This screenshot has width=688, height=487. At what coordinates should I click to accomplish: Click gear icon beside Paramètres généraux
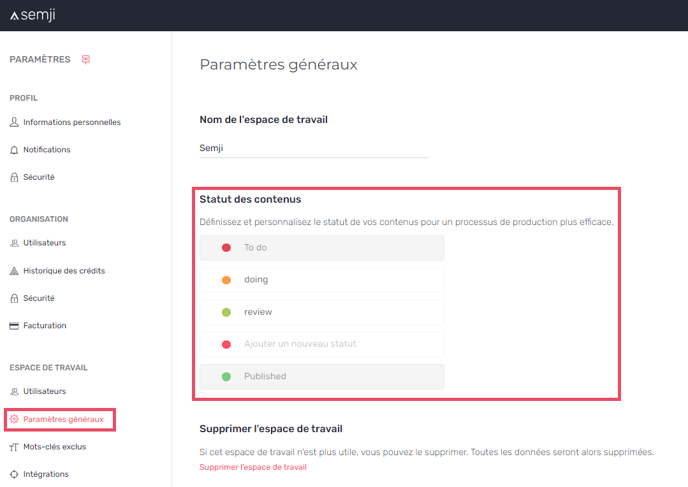click(14, 419)
